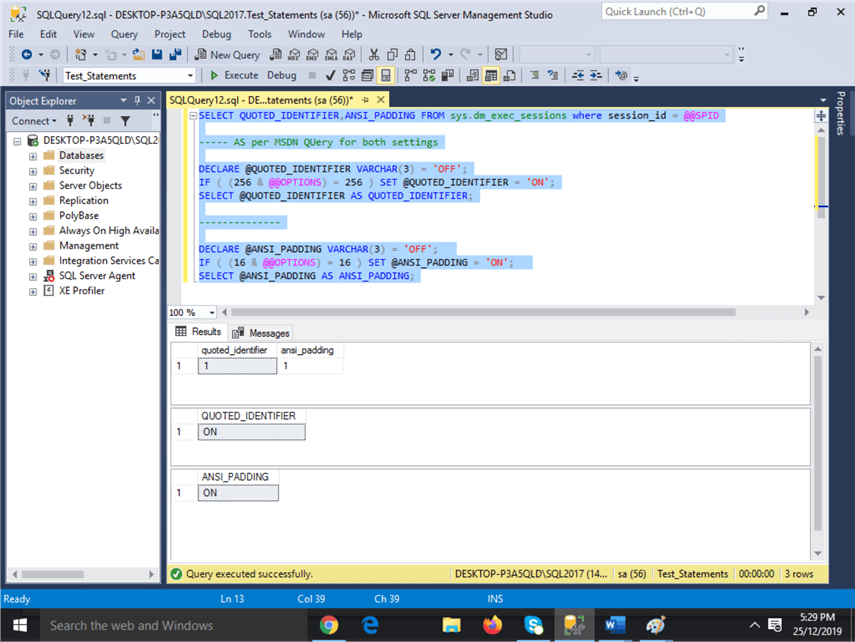Image resolution: width=855 pixels, height=642 pixels.
Task: Cut selection with the scissors icon
Action: (x=374, y=55)
